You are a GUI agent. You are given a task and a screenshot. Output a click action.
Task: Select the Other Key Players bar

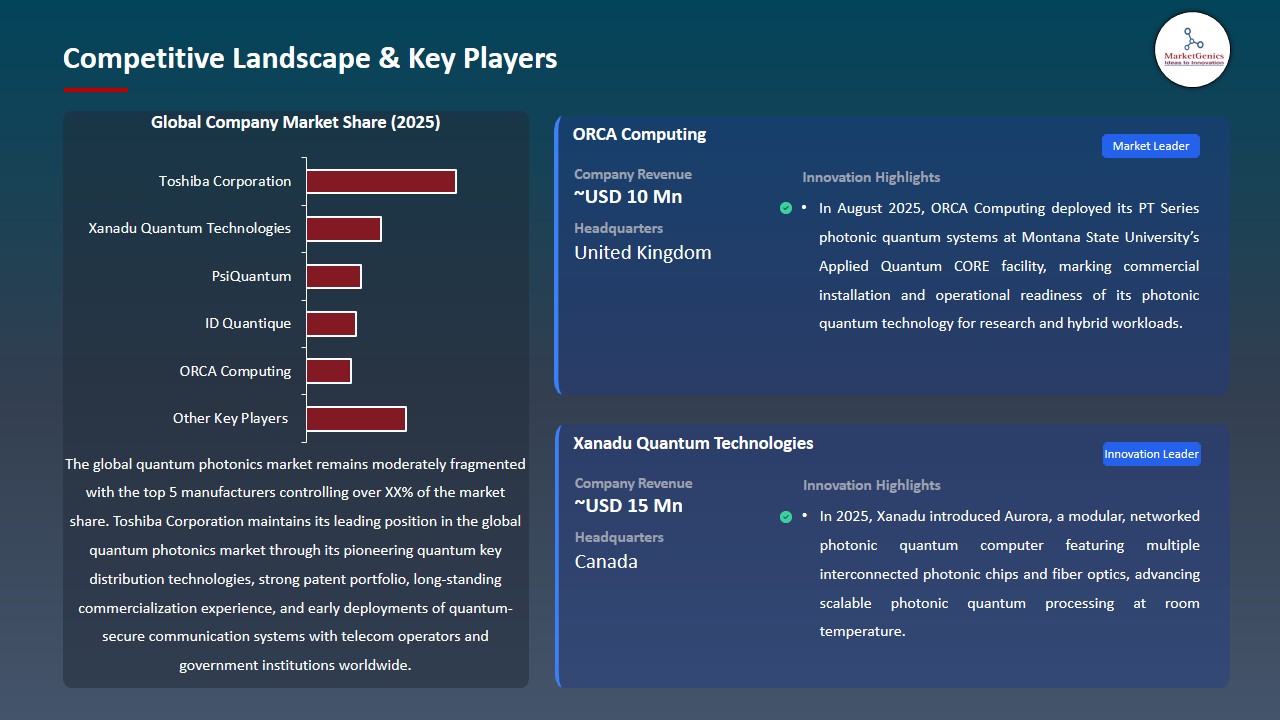click(356, 418)
